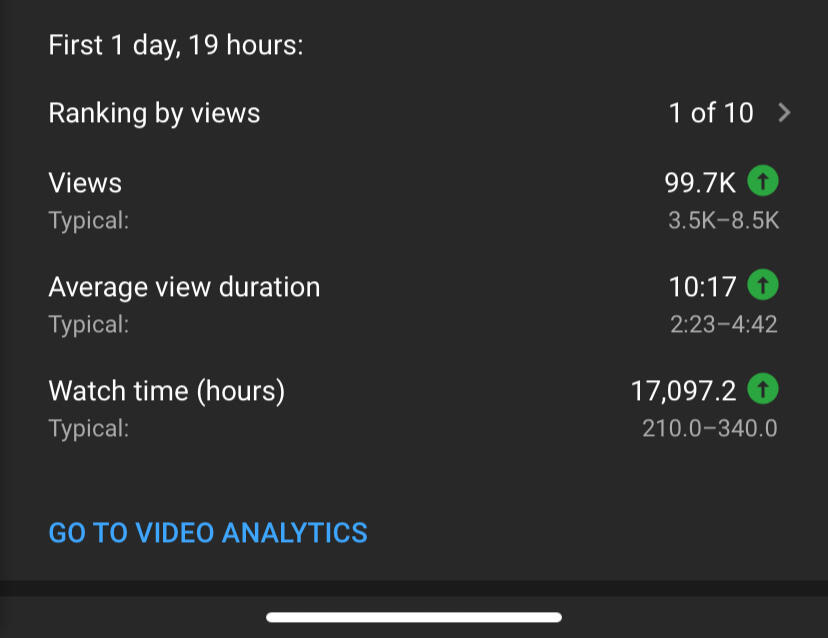Tap the Views metric label
The width and height of the screenshot is (828, 638).
point(85,183)
